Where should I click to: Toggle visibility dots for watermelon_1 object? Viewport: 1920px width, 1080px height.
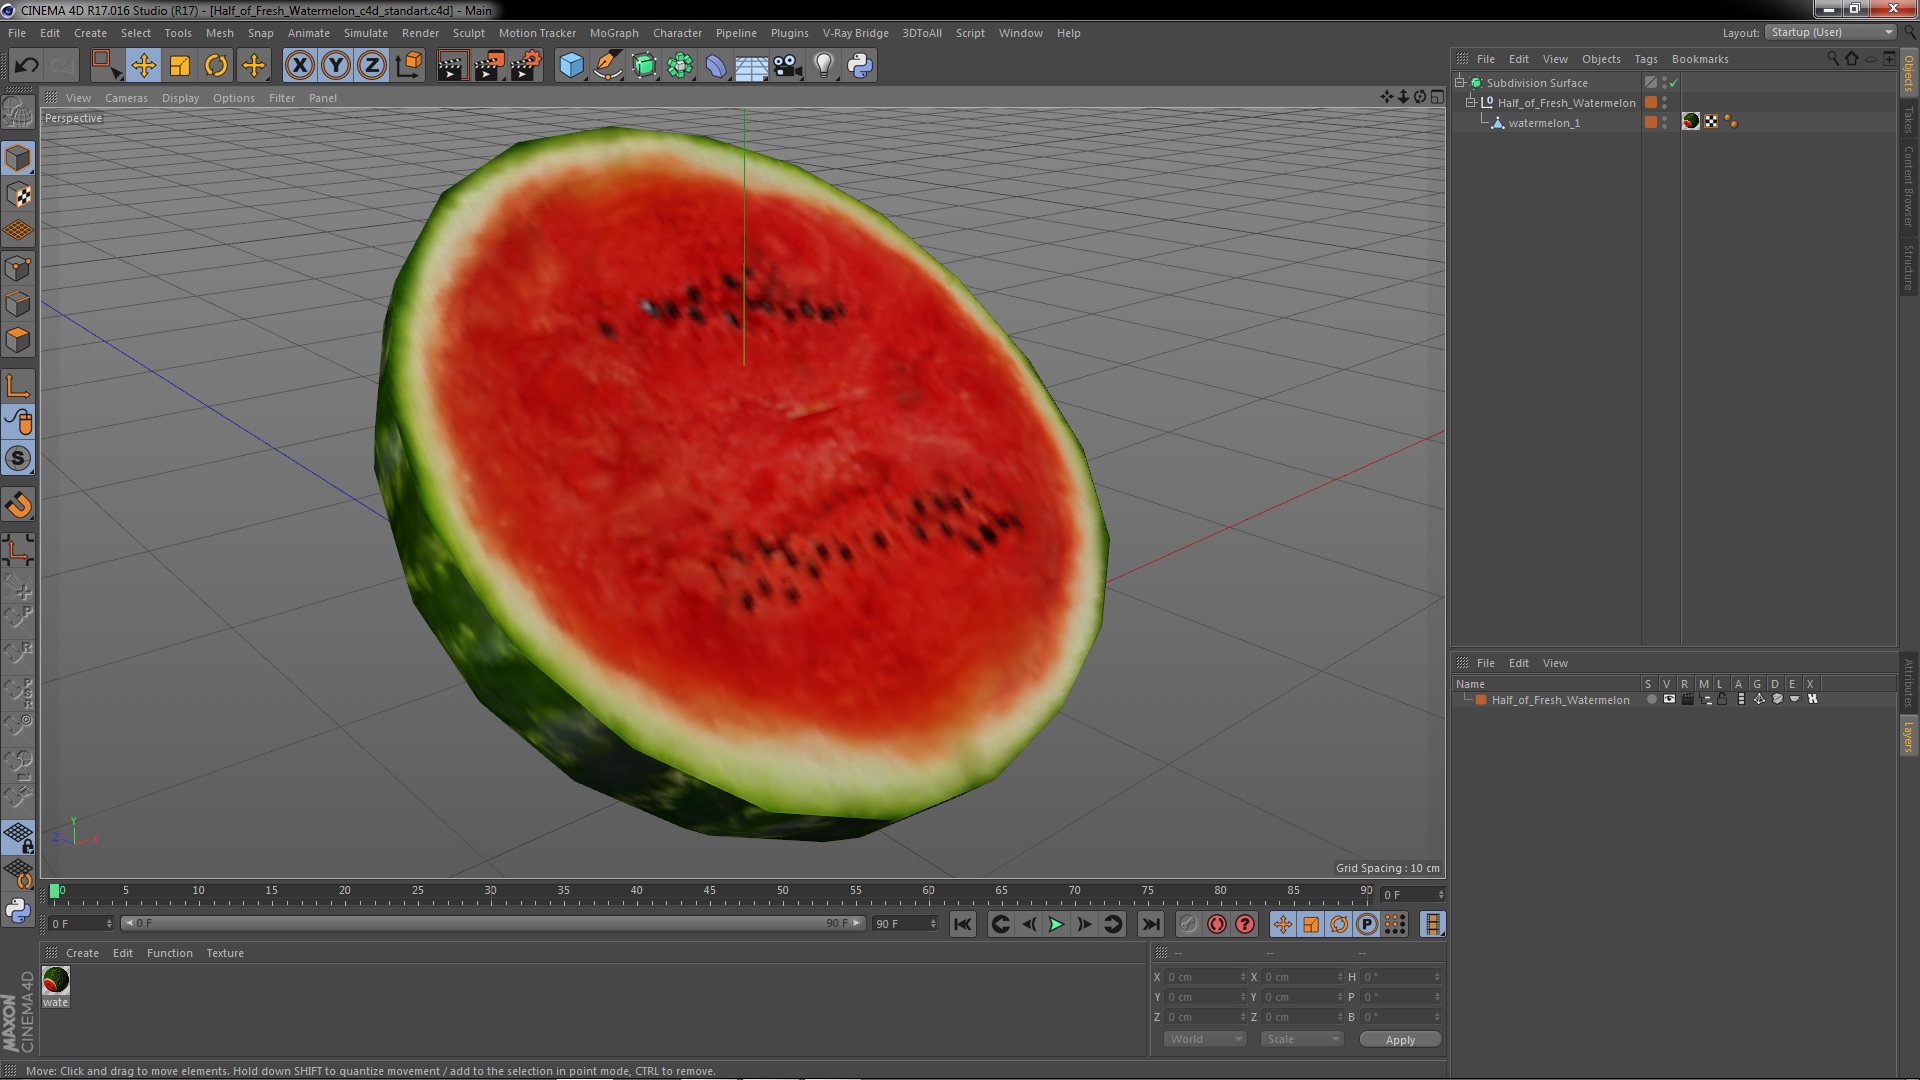[1664, 122]
